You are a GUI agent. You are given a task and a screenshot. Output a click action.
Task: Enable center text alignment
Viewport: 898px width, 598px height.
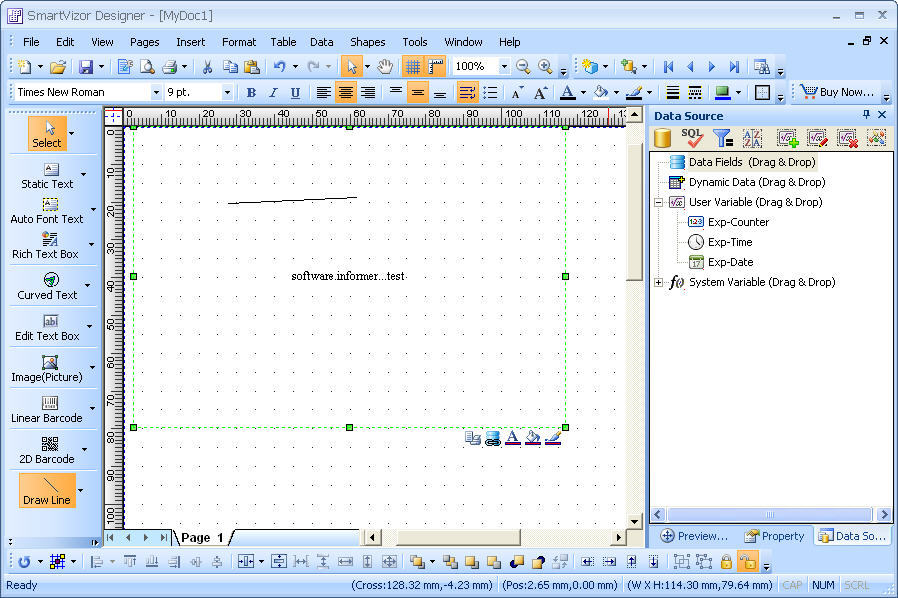[x=345, y=91]
